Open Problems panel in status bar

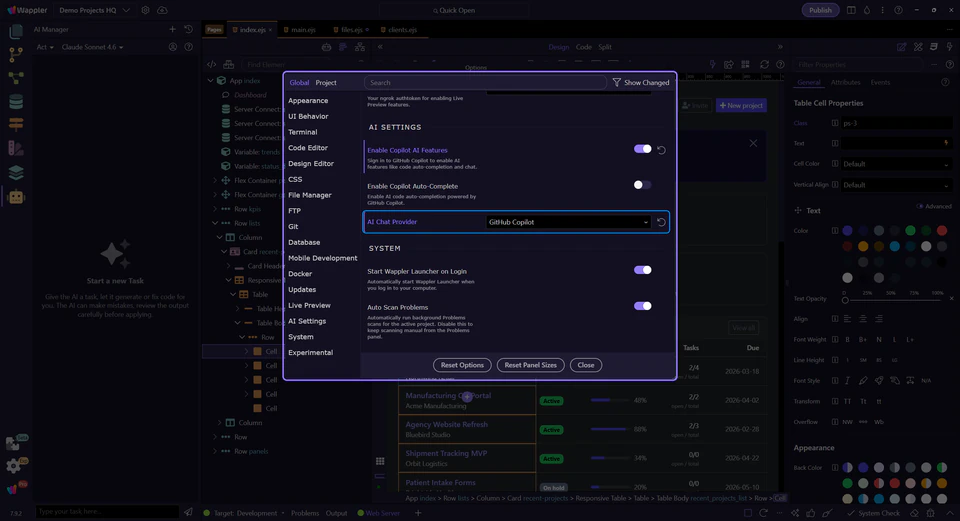(x=305, y=513)
